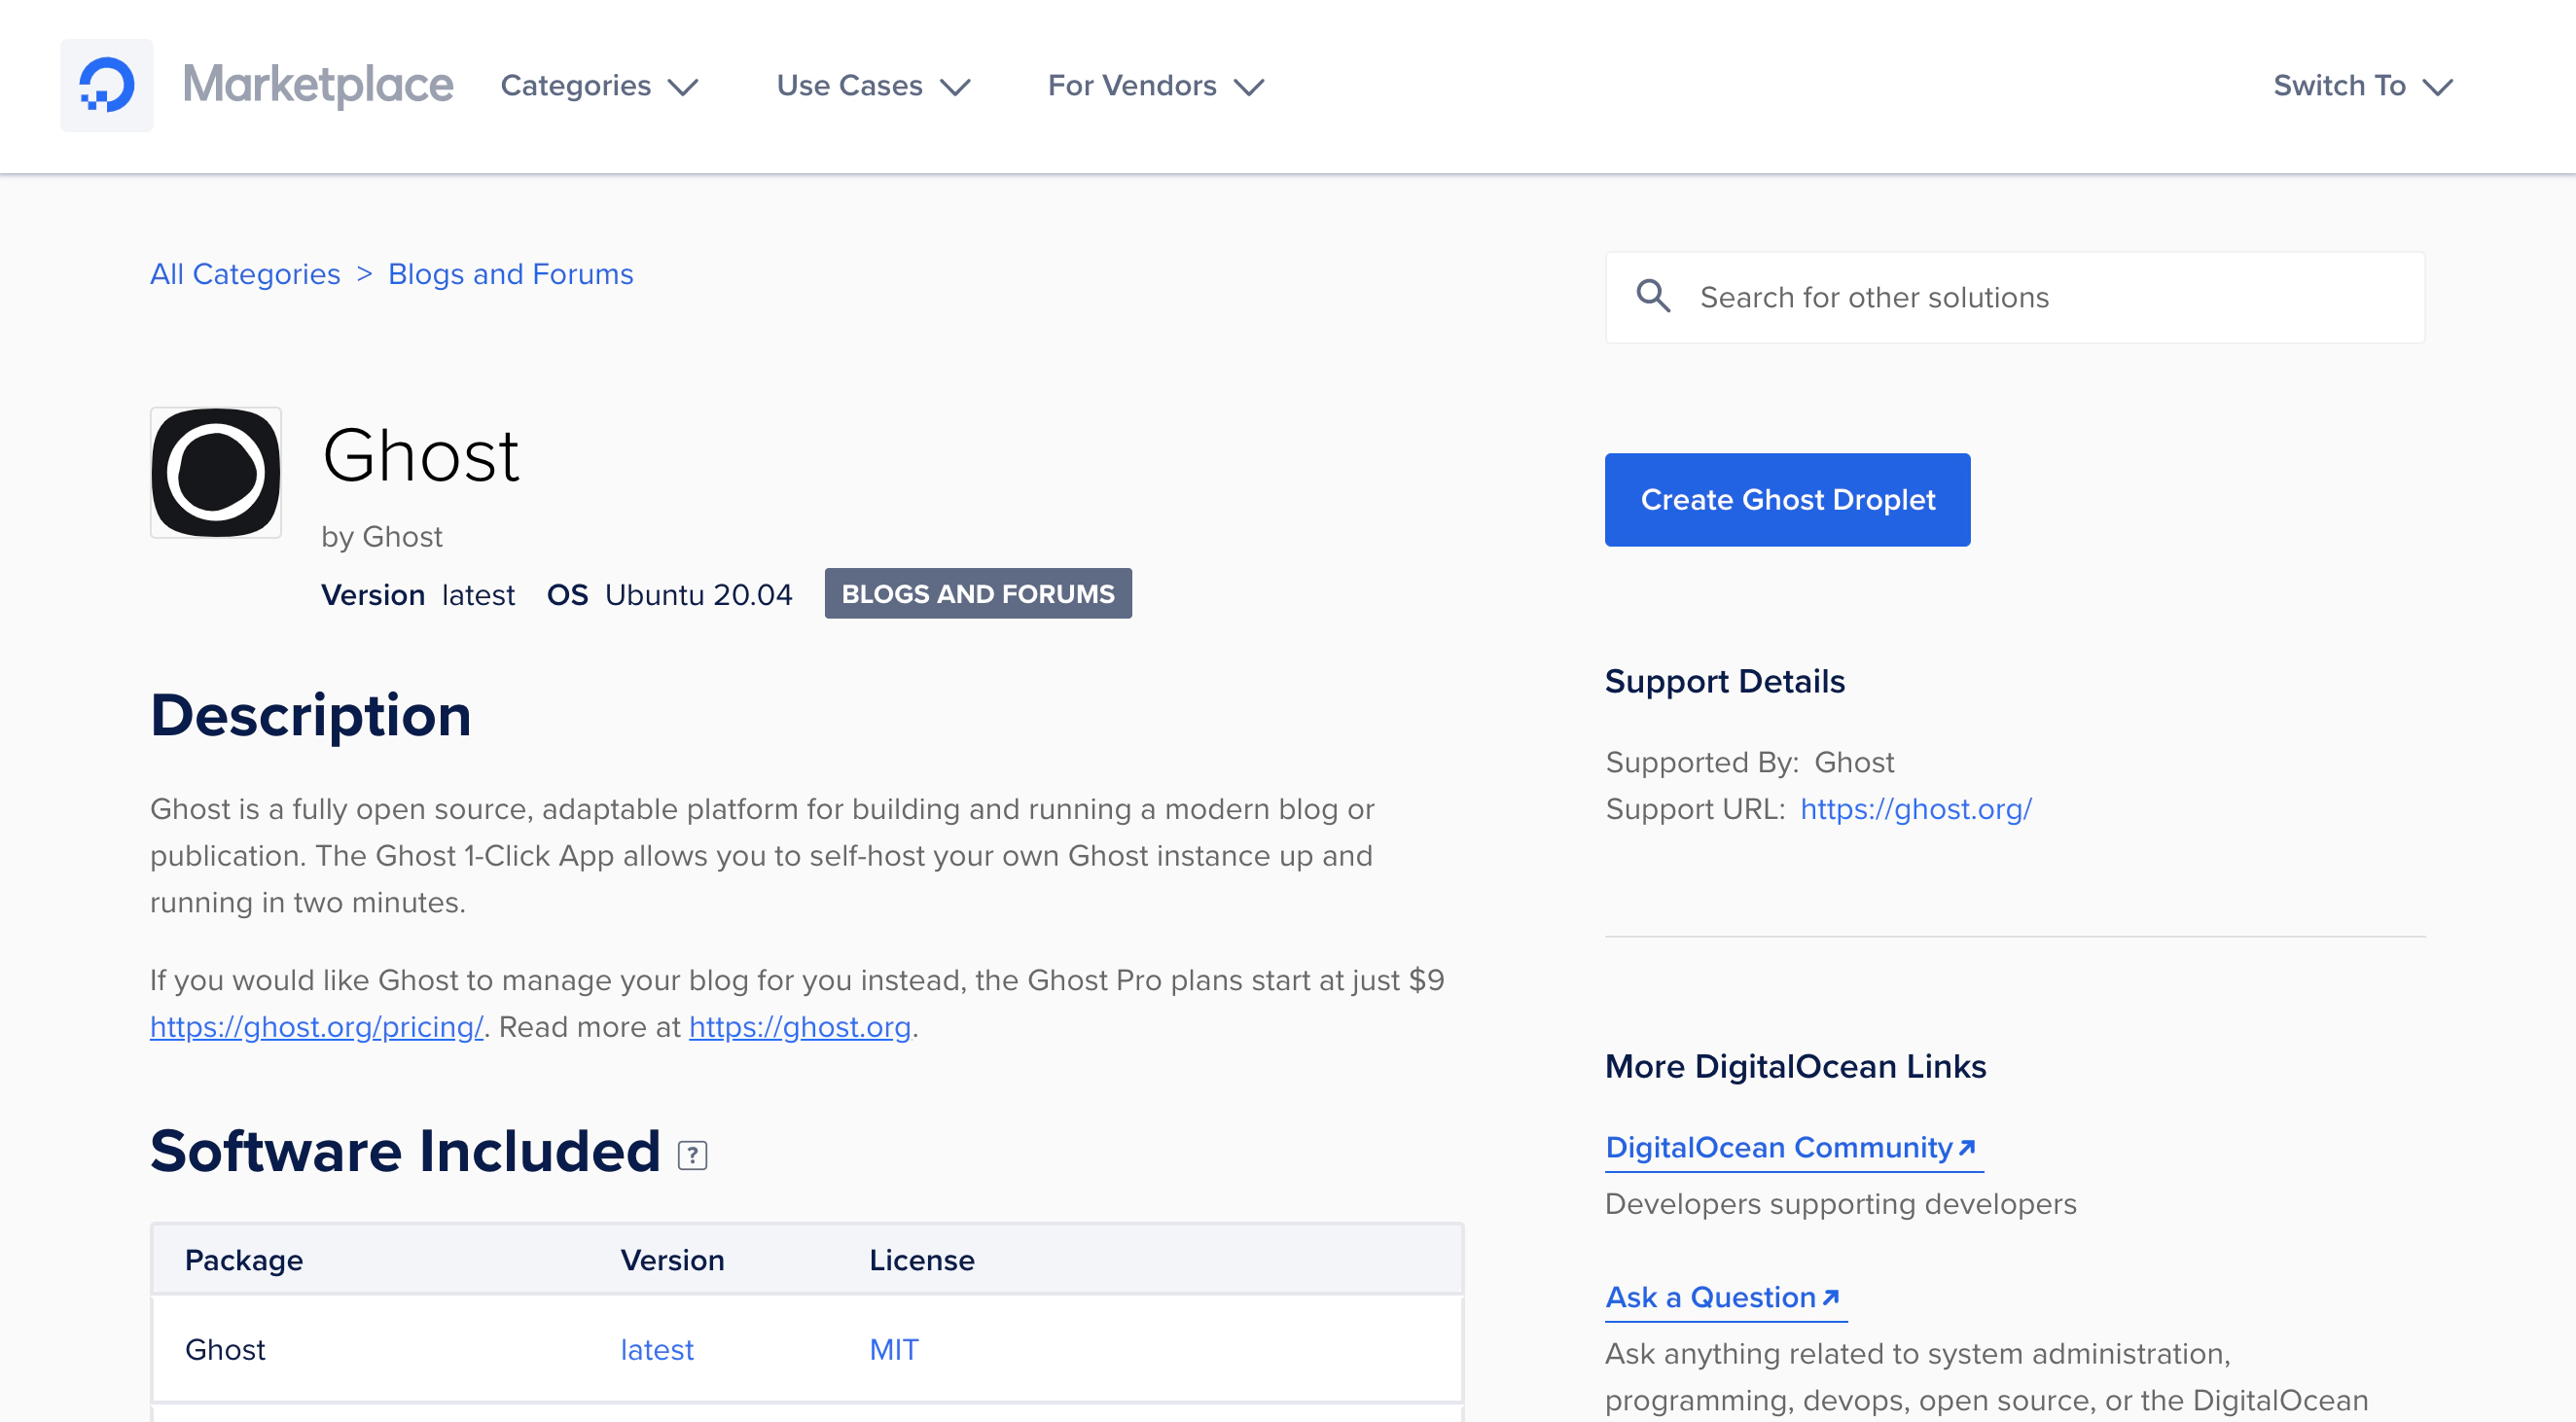Click the DigitalOcean Marketplace logo icon
2576x1422 pixels.
(x=101, y=84)
